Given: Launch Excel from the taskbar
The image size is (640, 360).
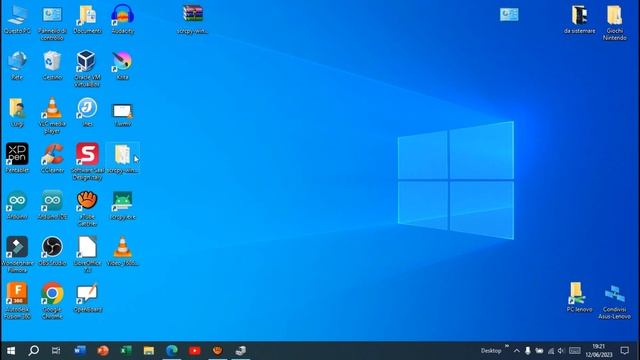Looking at the screenshot, I should coord(126,351).
